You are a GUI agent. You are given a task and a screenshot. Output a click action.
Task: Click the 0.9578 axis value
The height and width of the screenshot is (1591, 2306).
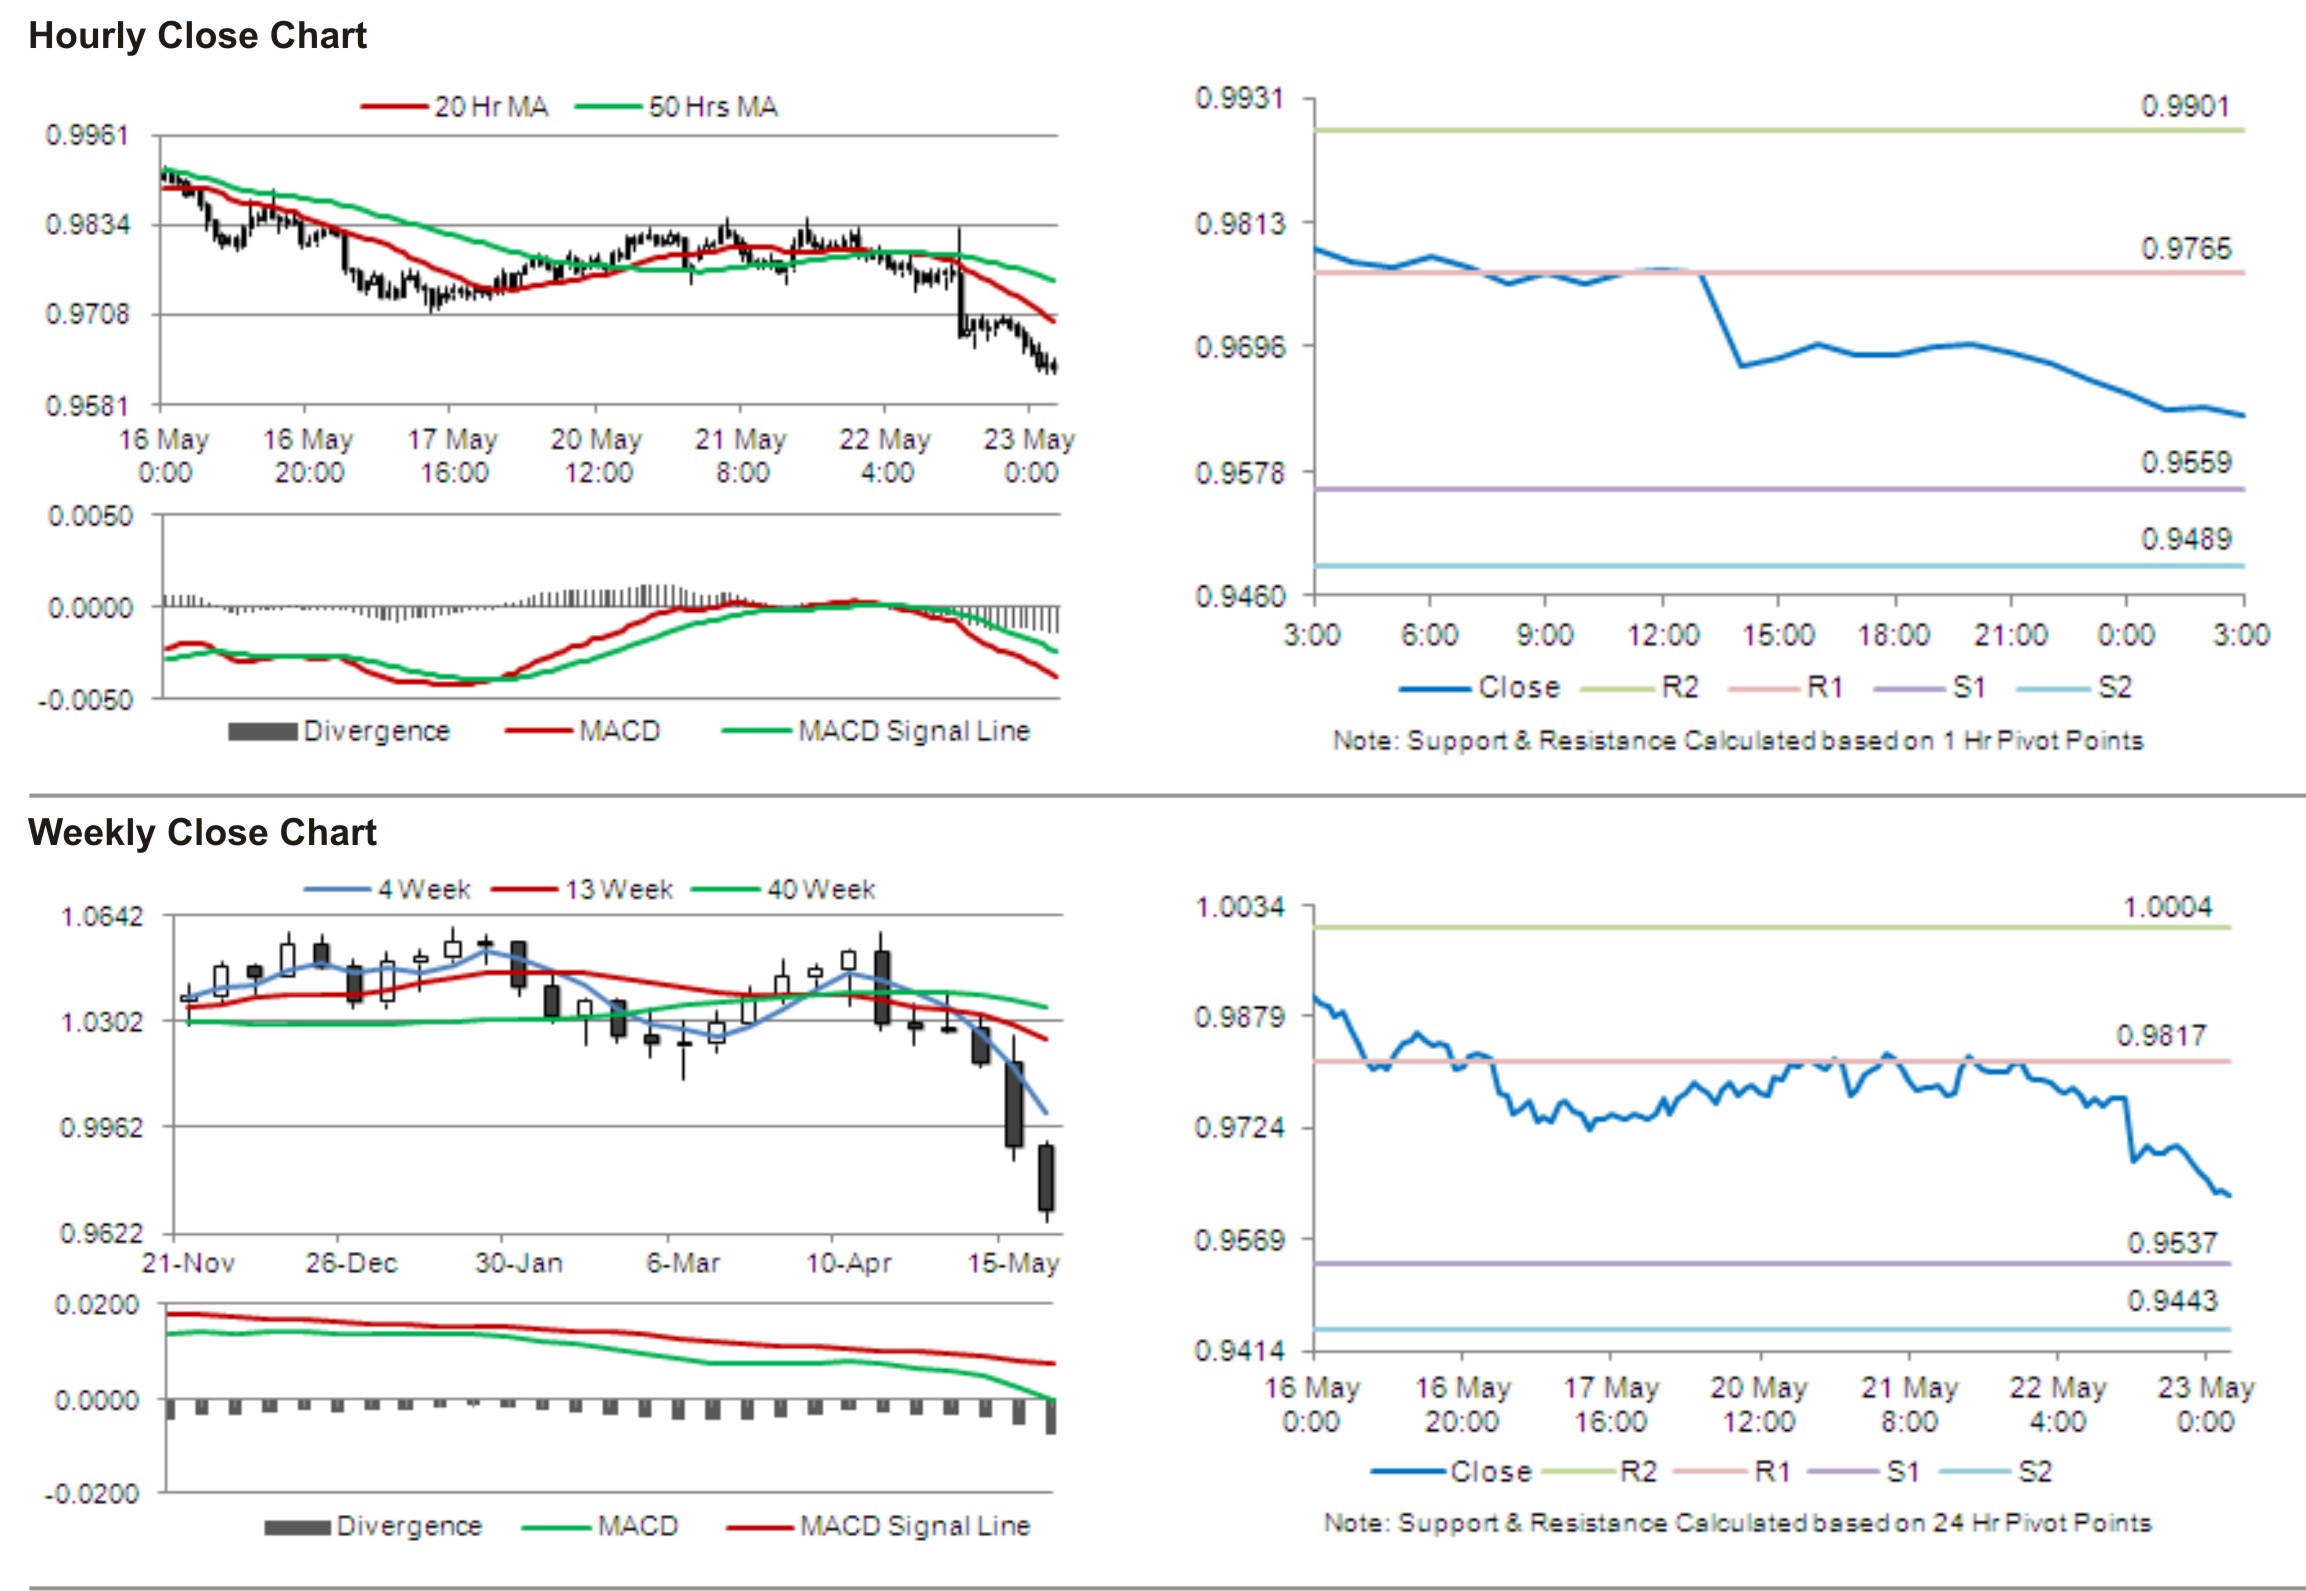(x=1240, y=472)
